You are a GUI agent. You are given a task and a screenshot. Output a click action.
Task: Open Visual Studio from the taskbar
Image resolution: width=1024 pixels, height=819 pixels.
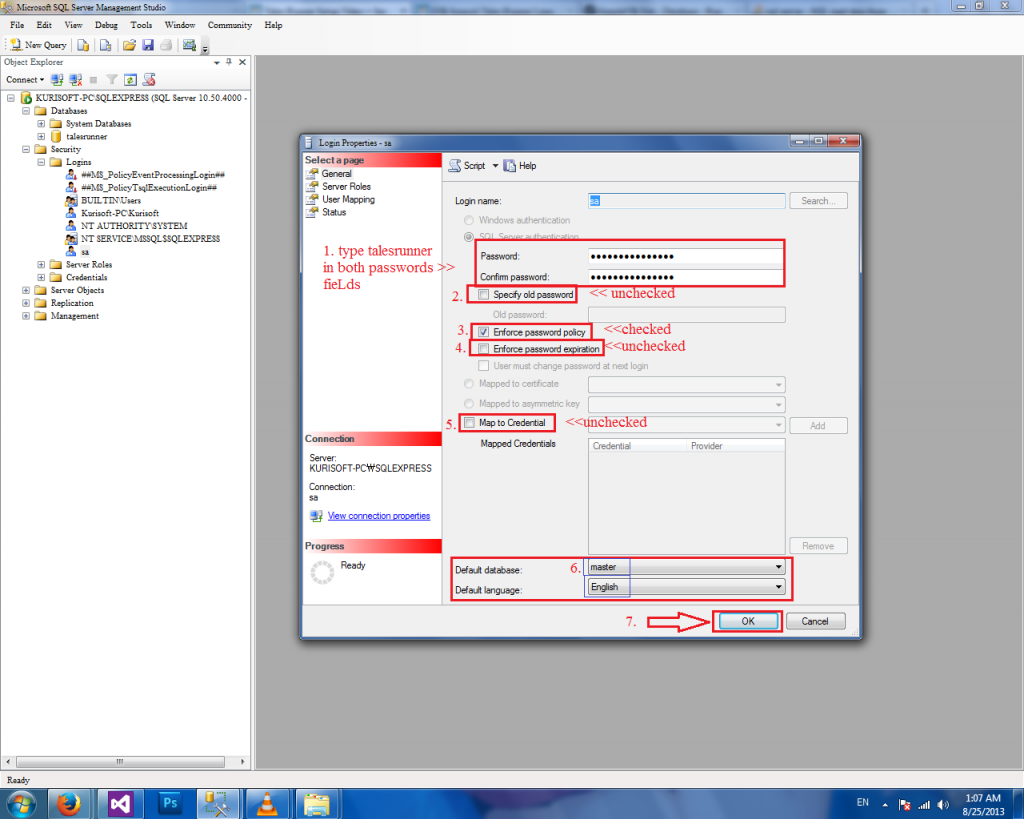click(x=121, y=802)
